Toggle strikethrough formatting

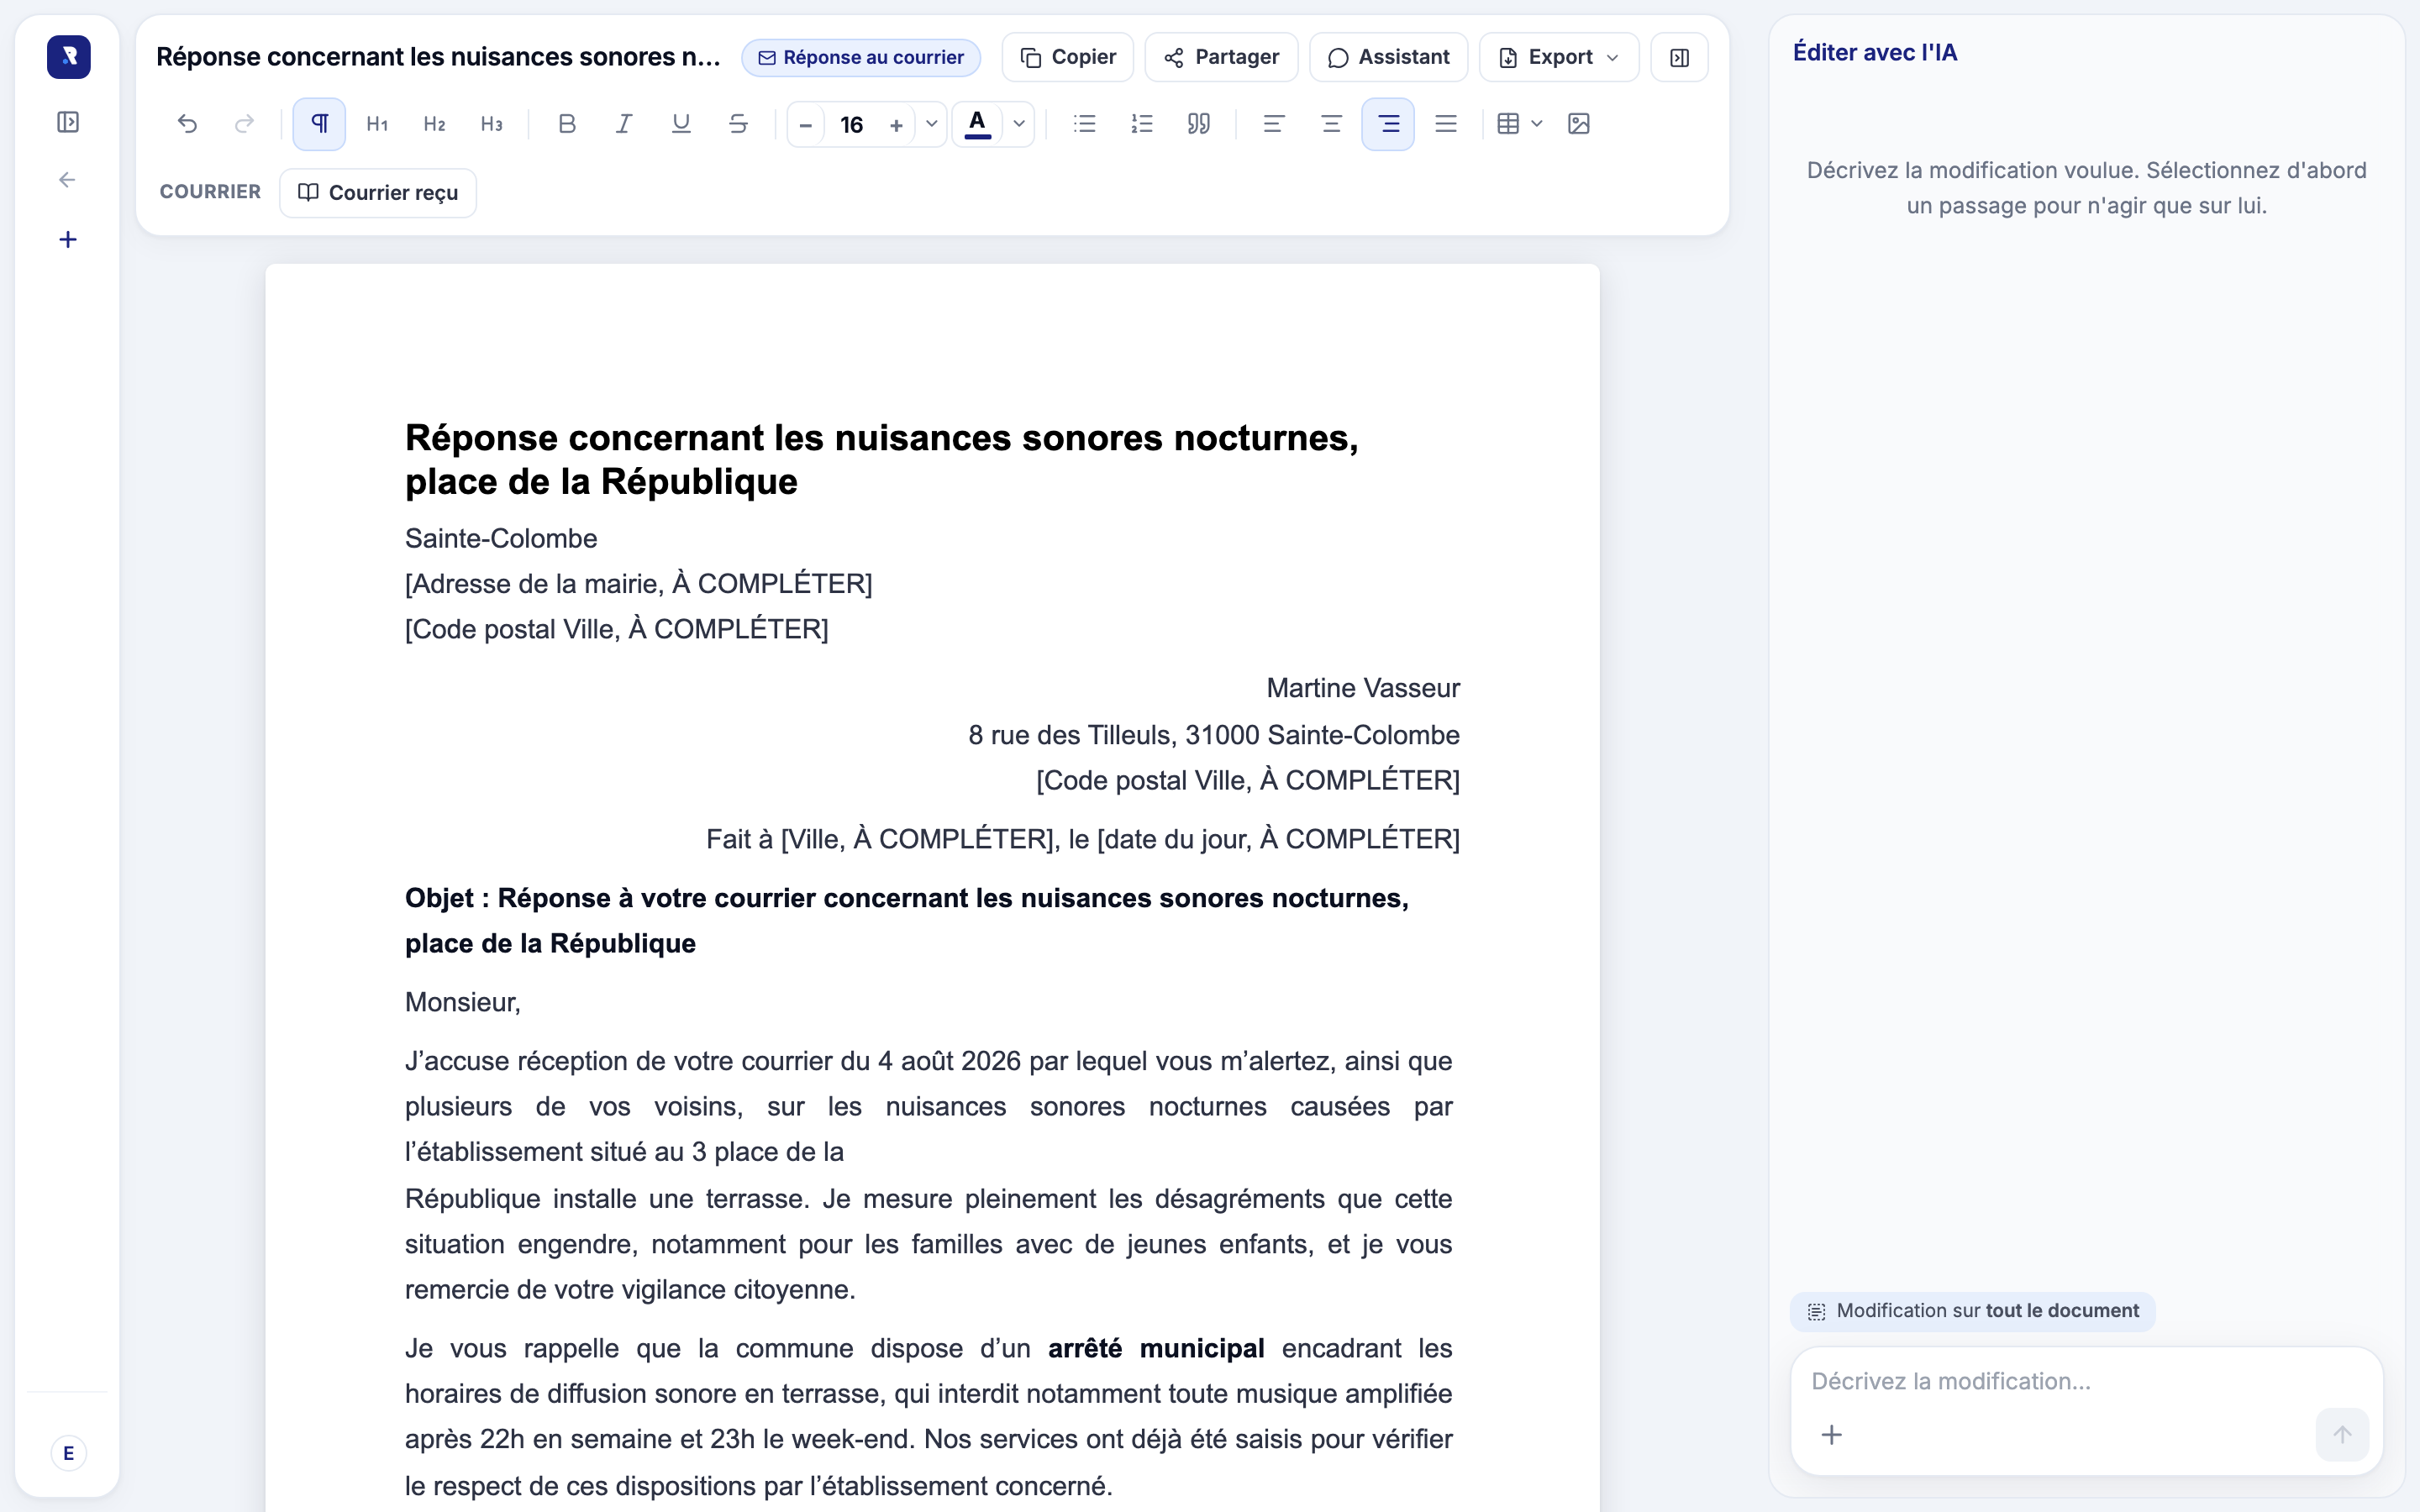coord(738,124)
